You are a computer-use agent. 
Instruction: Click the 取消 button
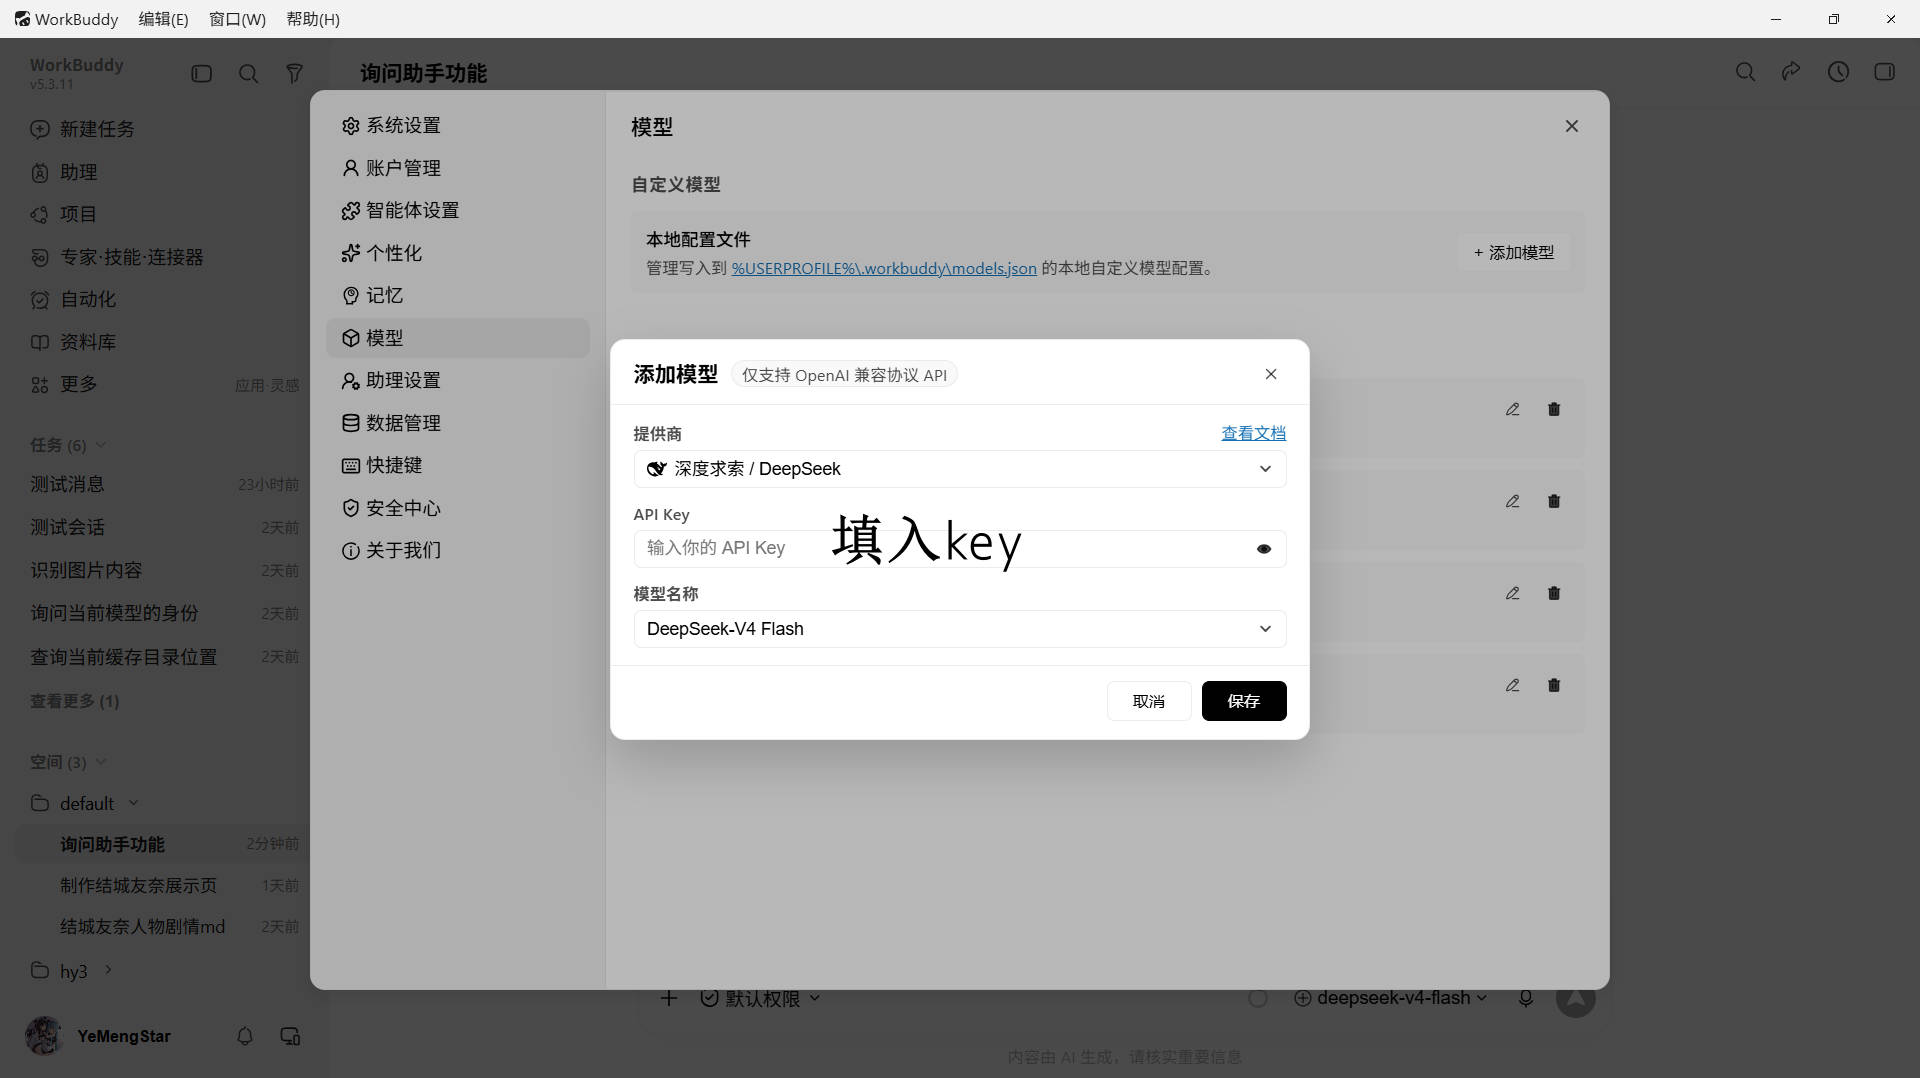[x=1149, y=701]
